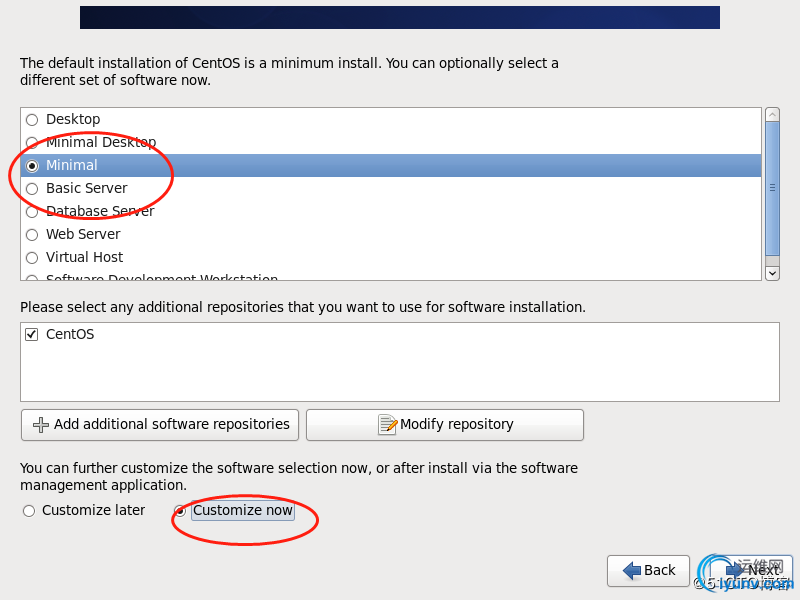Image resolution: width=800 pixels, height=600 pixels.
Task: Click the Modify repository button
Action: coord(445,424)
